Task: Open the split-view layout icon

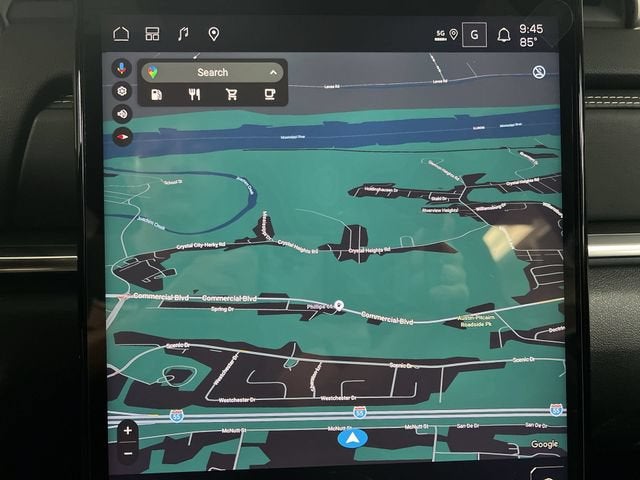Action: click(152, 34)
